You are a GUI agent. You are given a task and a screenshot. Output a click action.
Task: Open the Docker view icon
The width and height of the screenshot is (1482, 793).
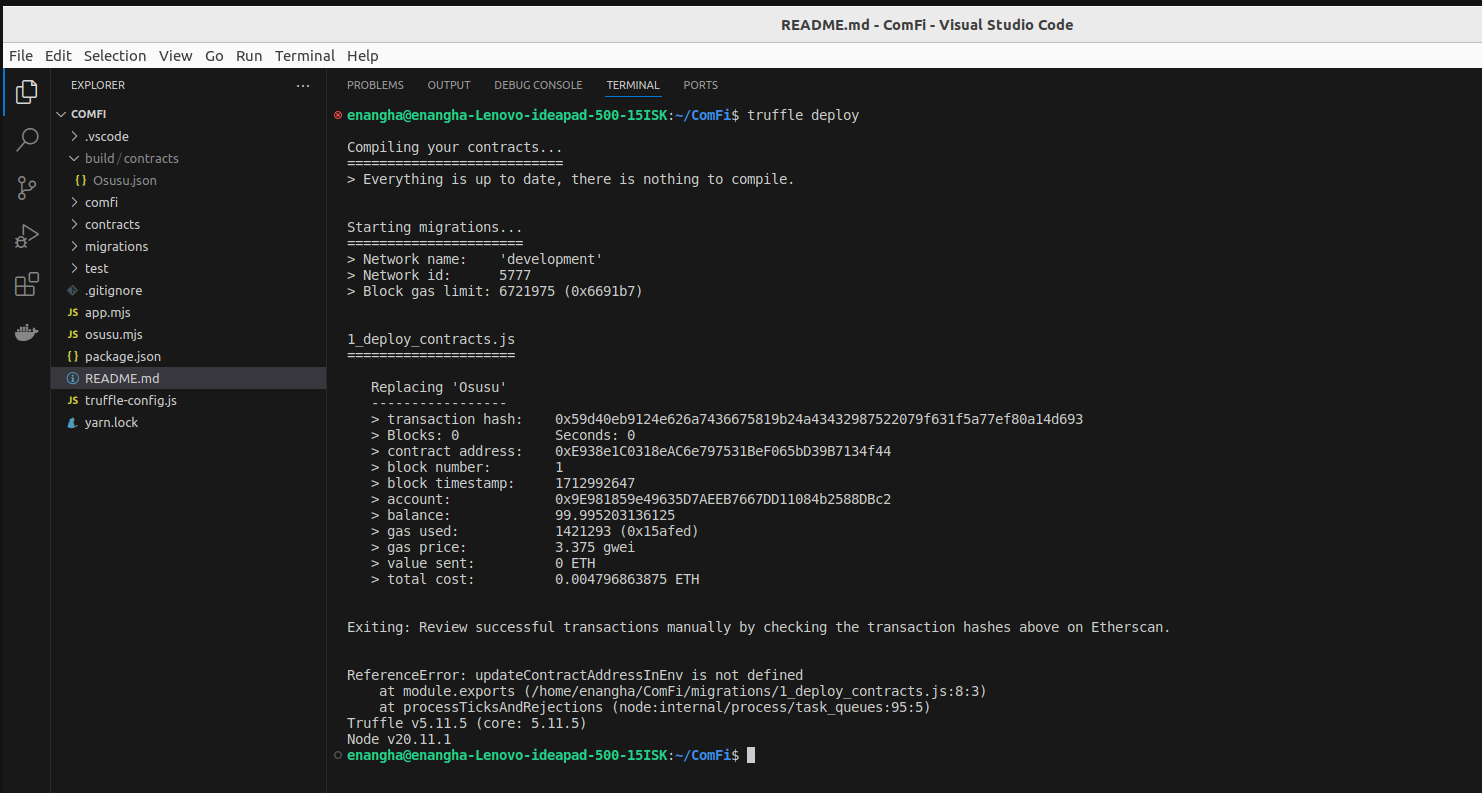[x=26, y=333]
